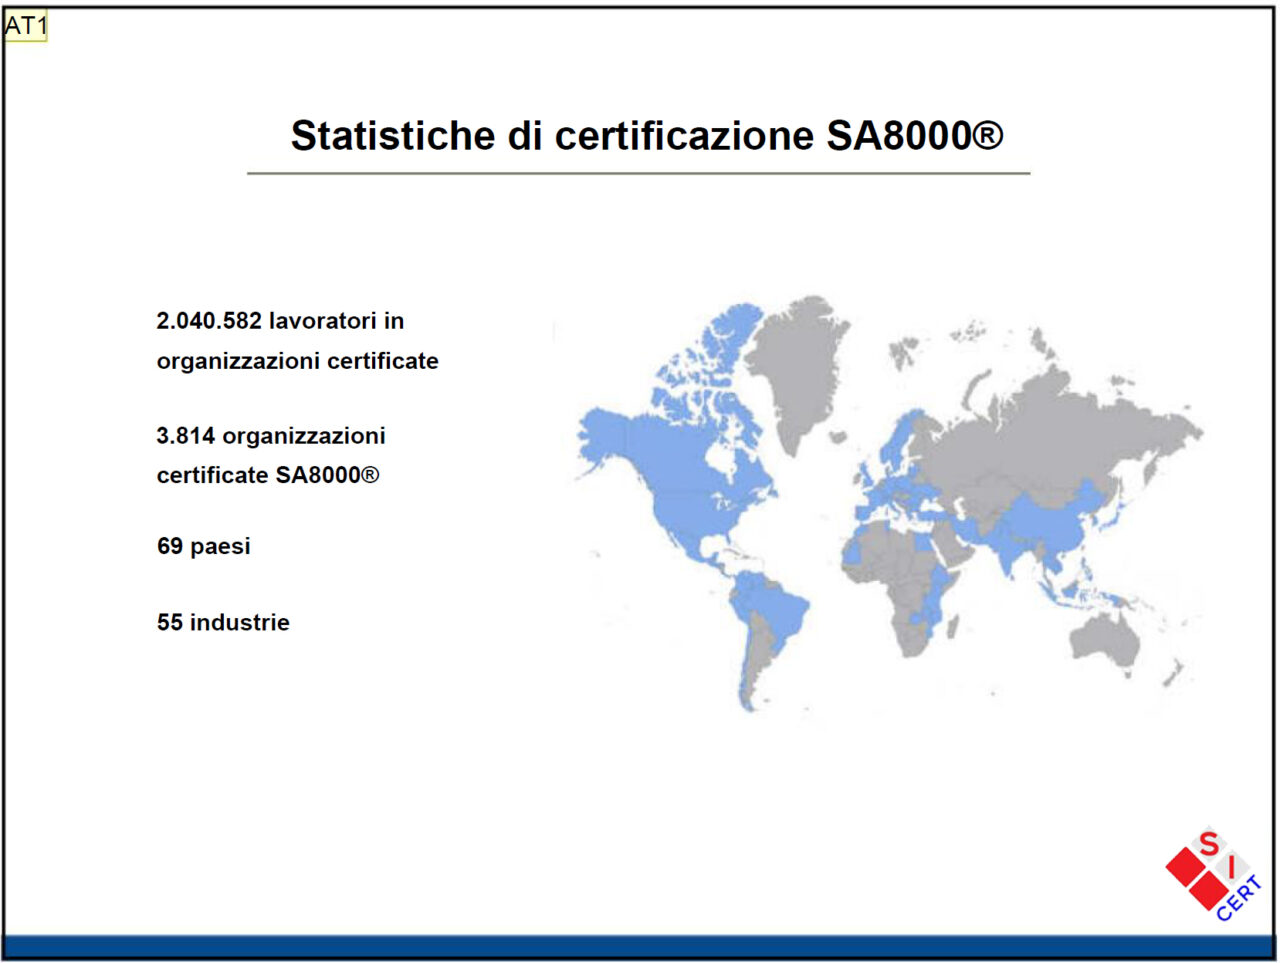Viewport: 1280px width, 963px height.
Task: Select the red S square in SI CERT logo
Action: click(1210, 843)
